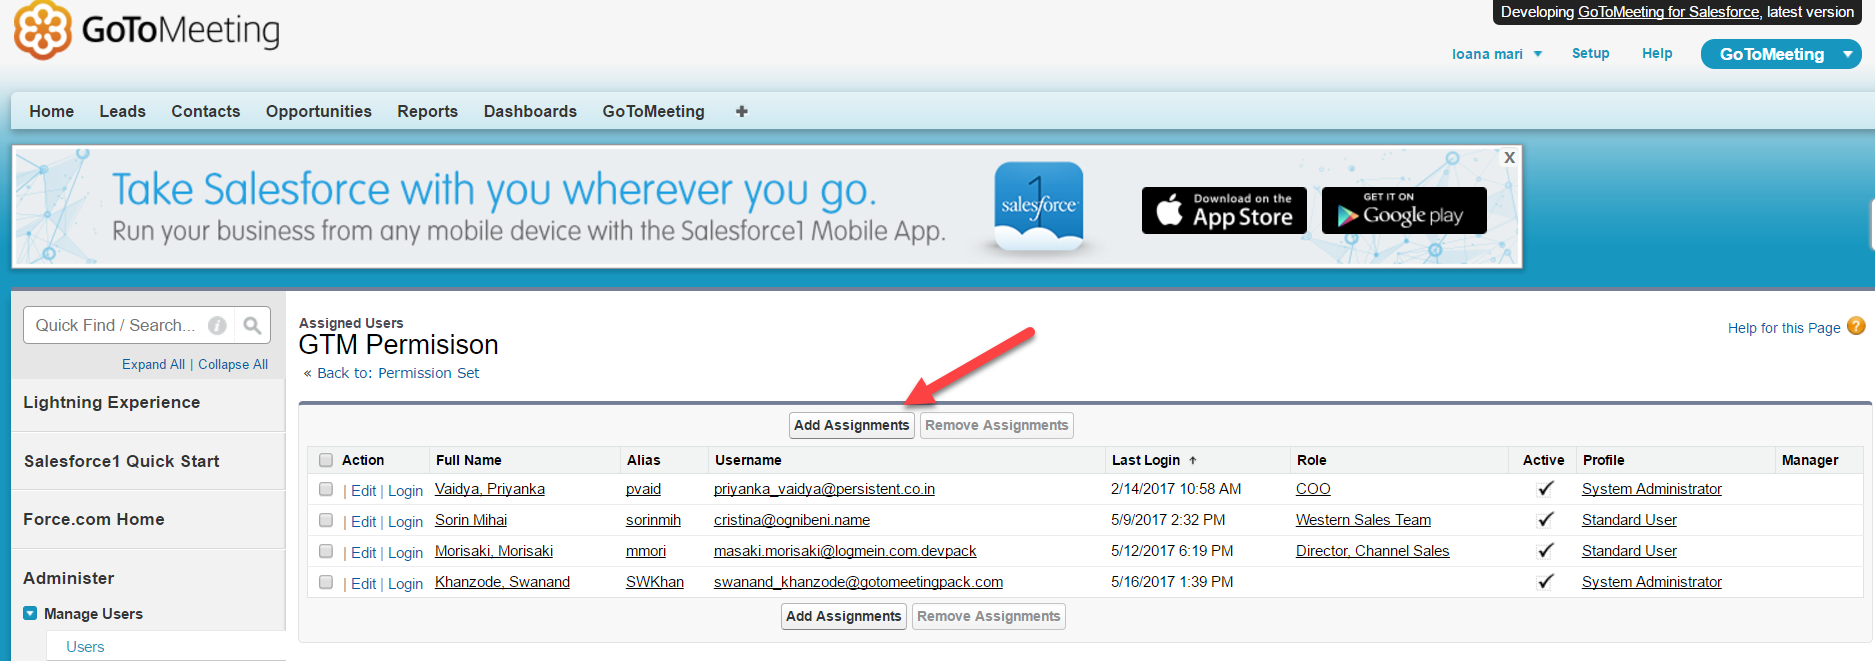Check the box for Khanzode, Swanand row

(326, 582)
